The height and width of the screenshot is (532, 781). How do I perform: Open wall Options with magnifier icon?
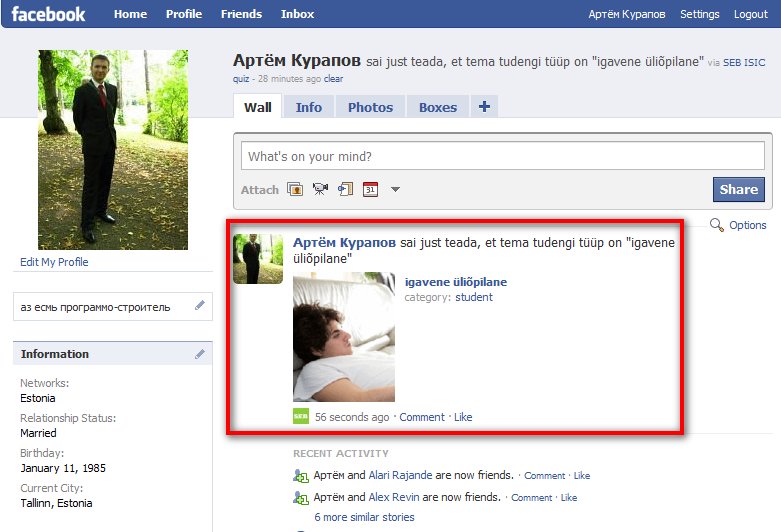tap(738, 225)
